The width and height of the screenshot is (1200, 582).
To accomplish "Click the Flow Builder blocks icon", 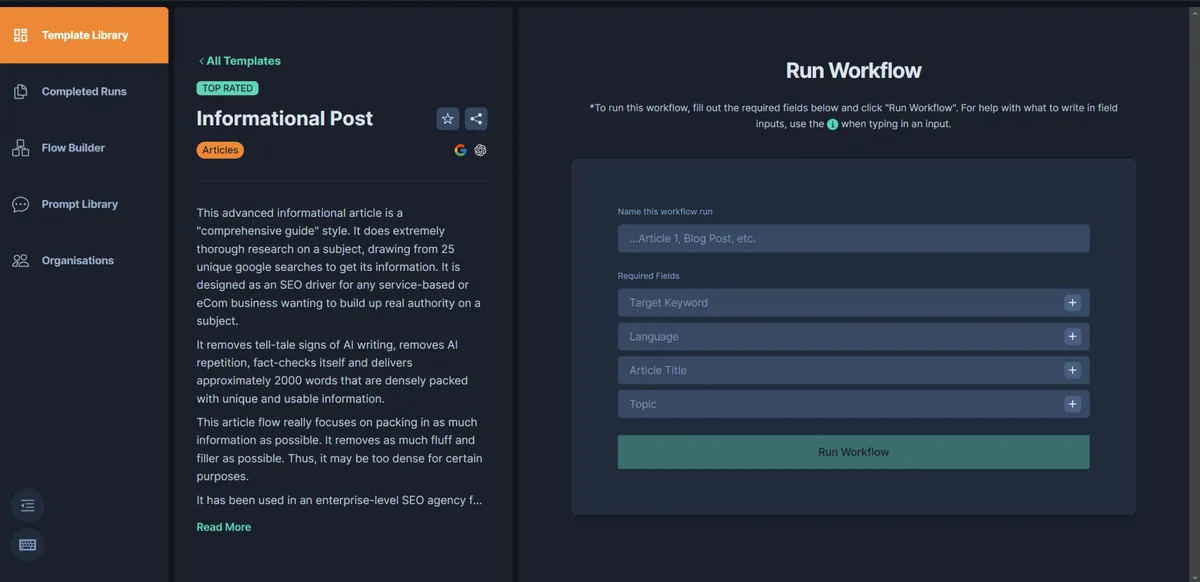I will (x=21, y=148).
